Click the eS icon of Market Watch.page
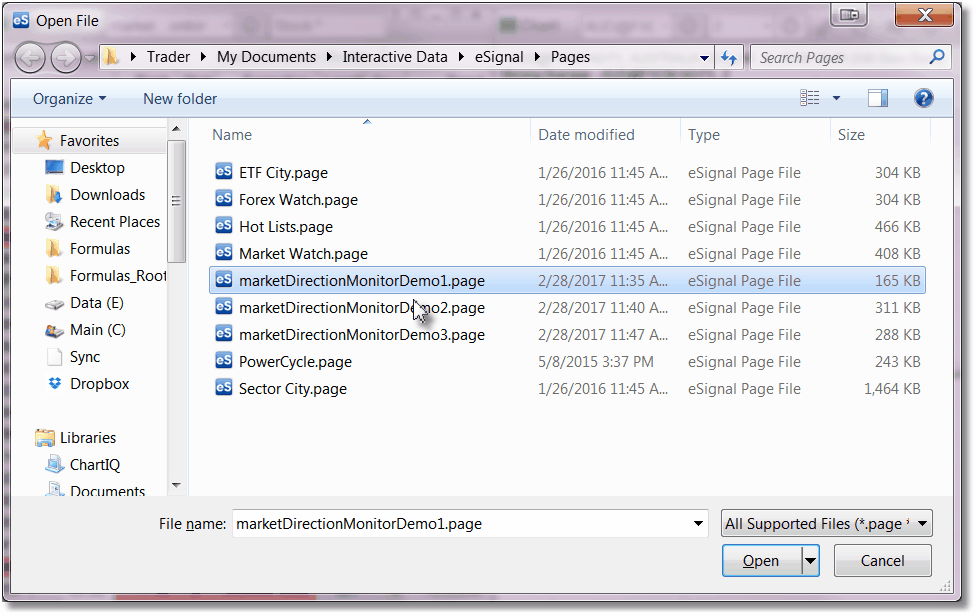 (x=224, y=253)
